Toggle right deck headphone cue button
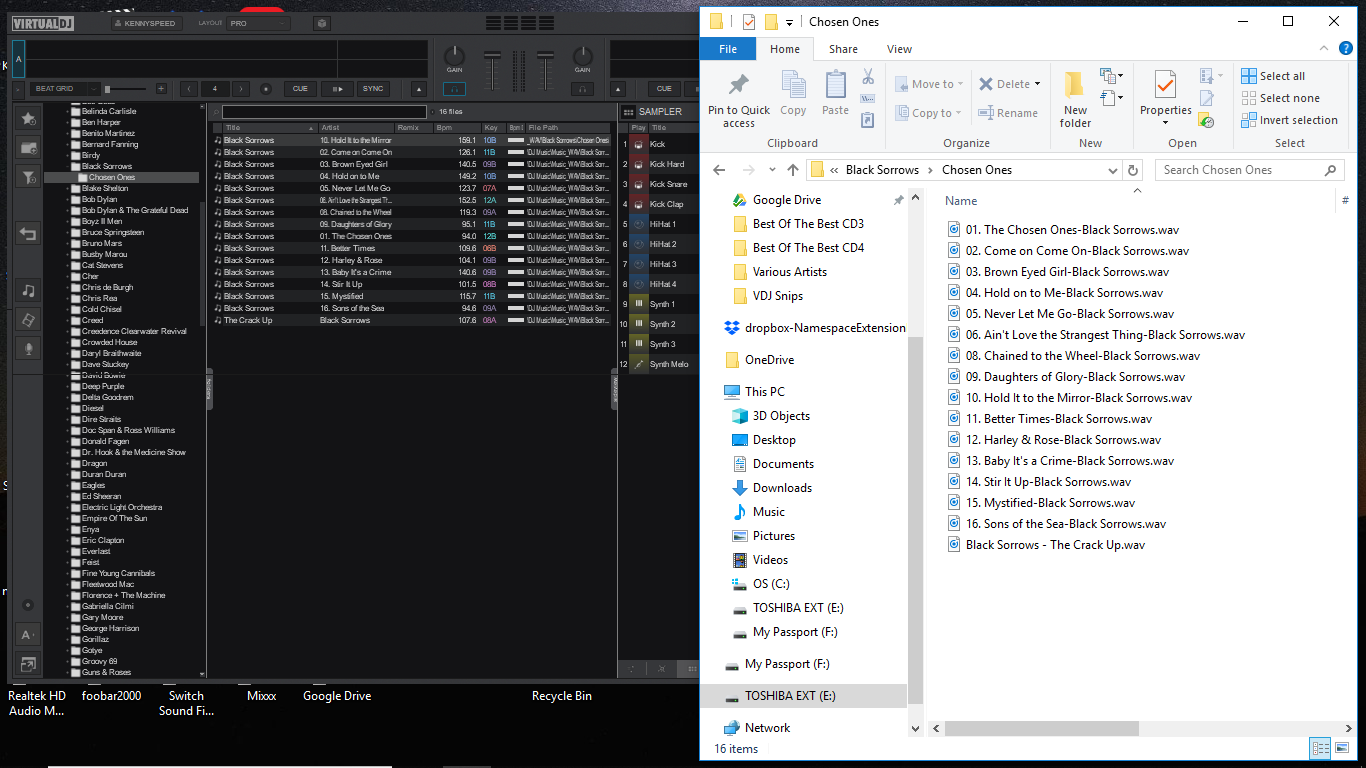 coord(582,89)
